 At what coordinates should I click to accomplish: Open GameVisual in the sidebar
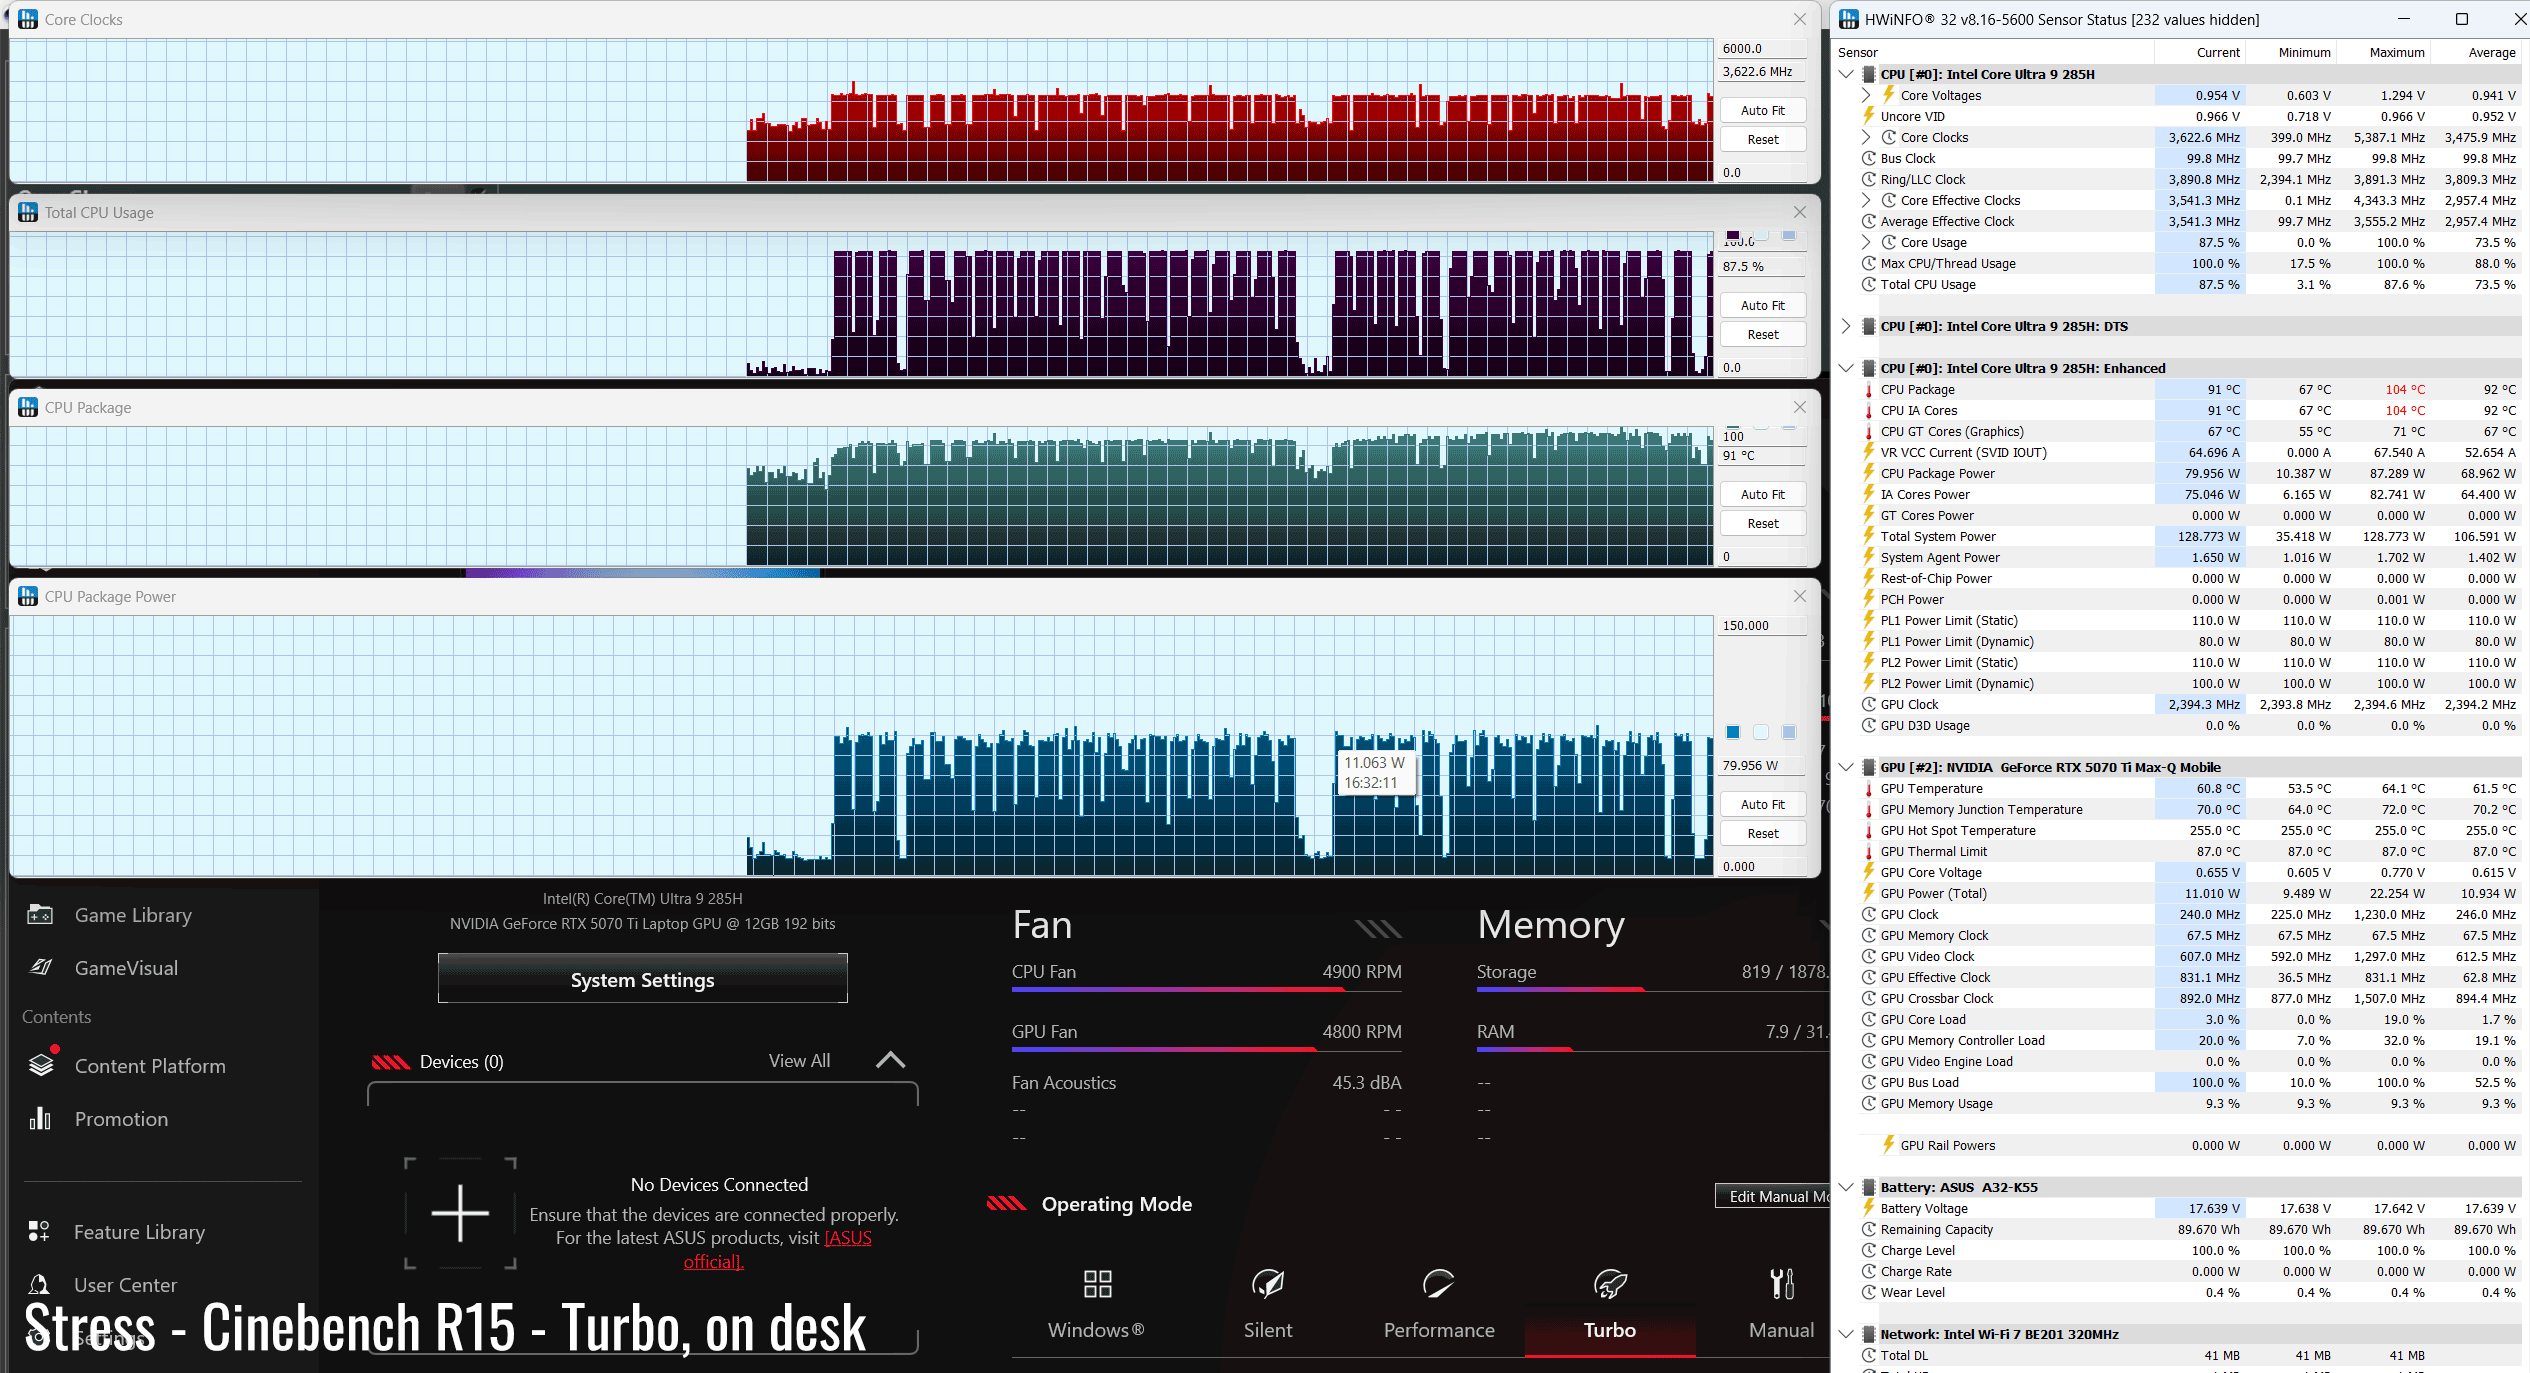pos(126,968)
